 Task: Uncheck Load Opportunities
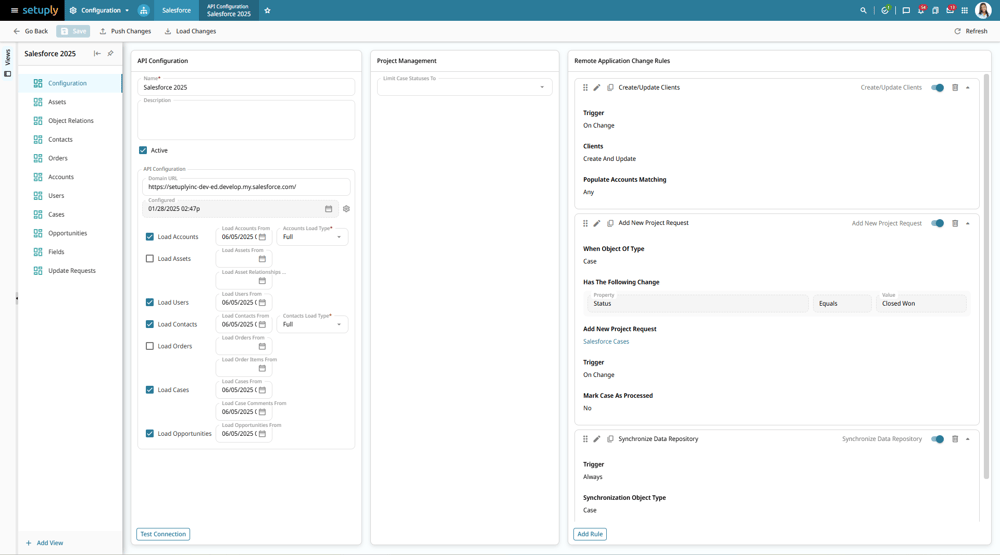pyautogui.click(x=150, y=434)
